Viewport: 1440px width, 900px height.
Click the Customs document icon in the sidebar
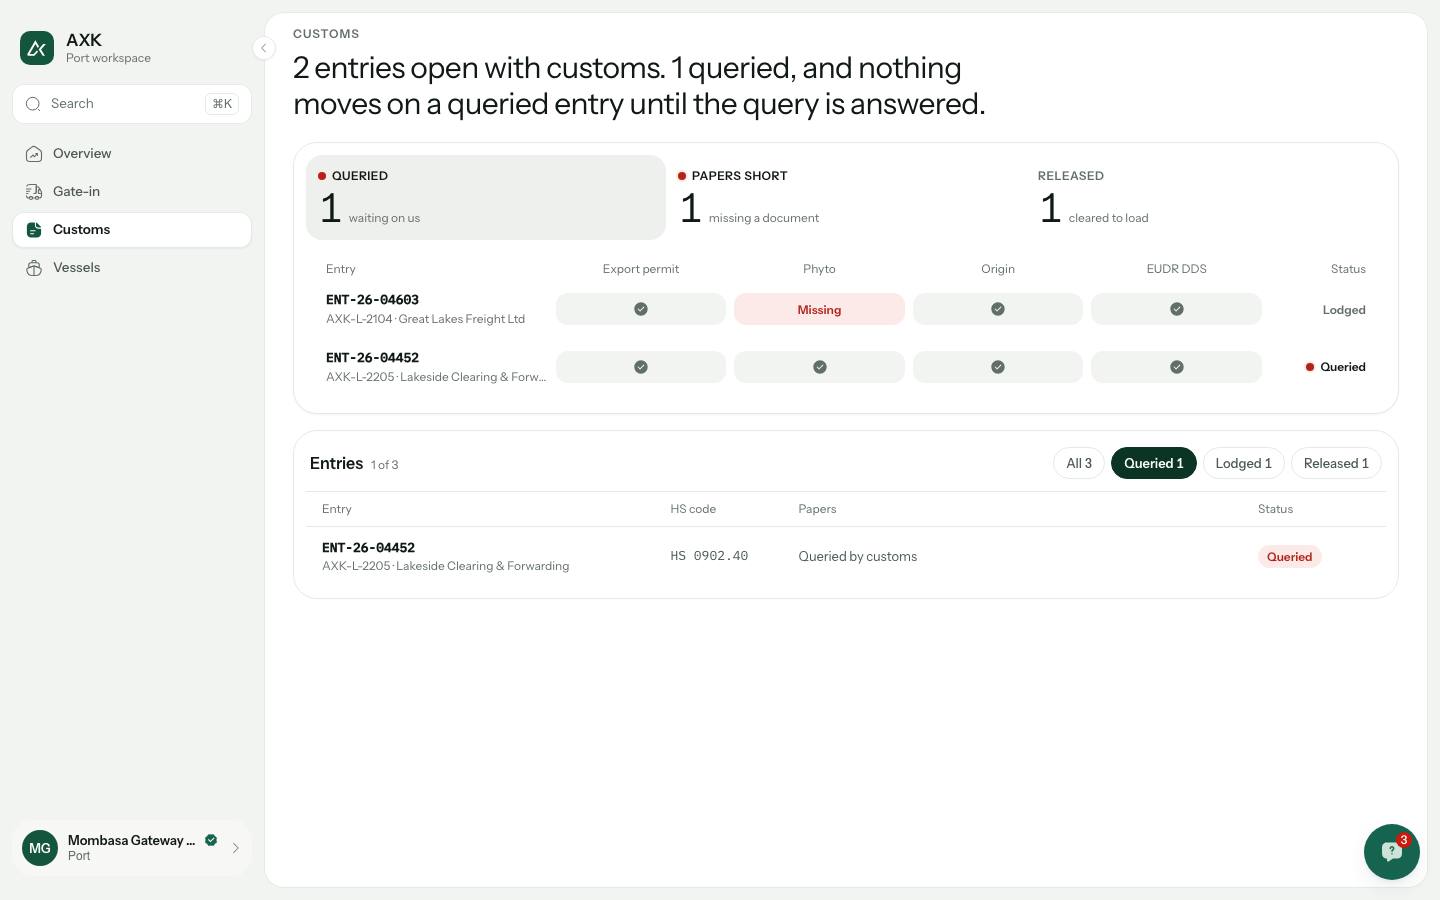click(x=34, y=230)
